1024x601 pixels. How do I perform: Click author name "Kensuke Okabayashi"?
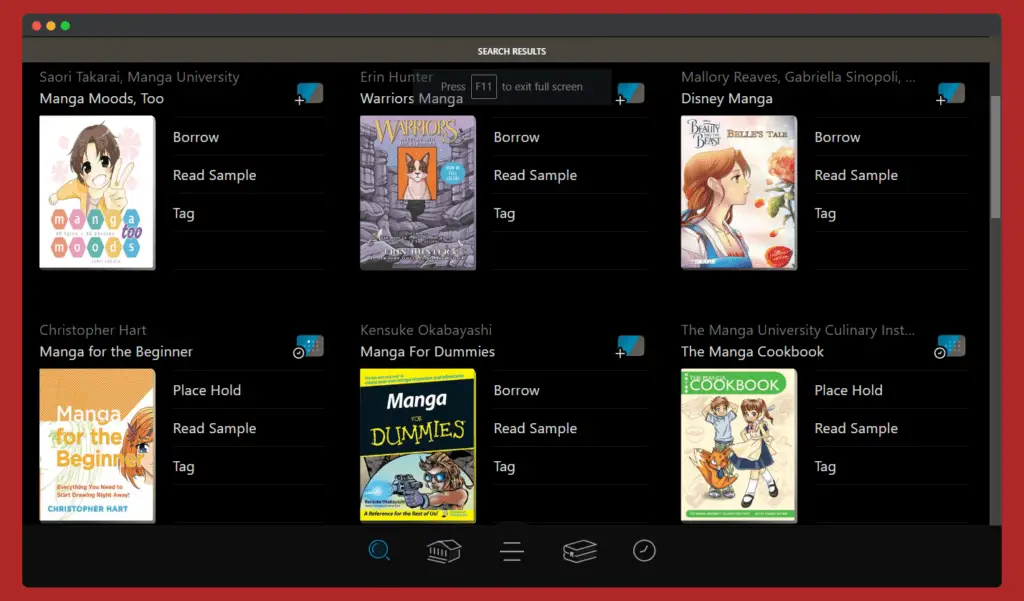pos(426,330)
